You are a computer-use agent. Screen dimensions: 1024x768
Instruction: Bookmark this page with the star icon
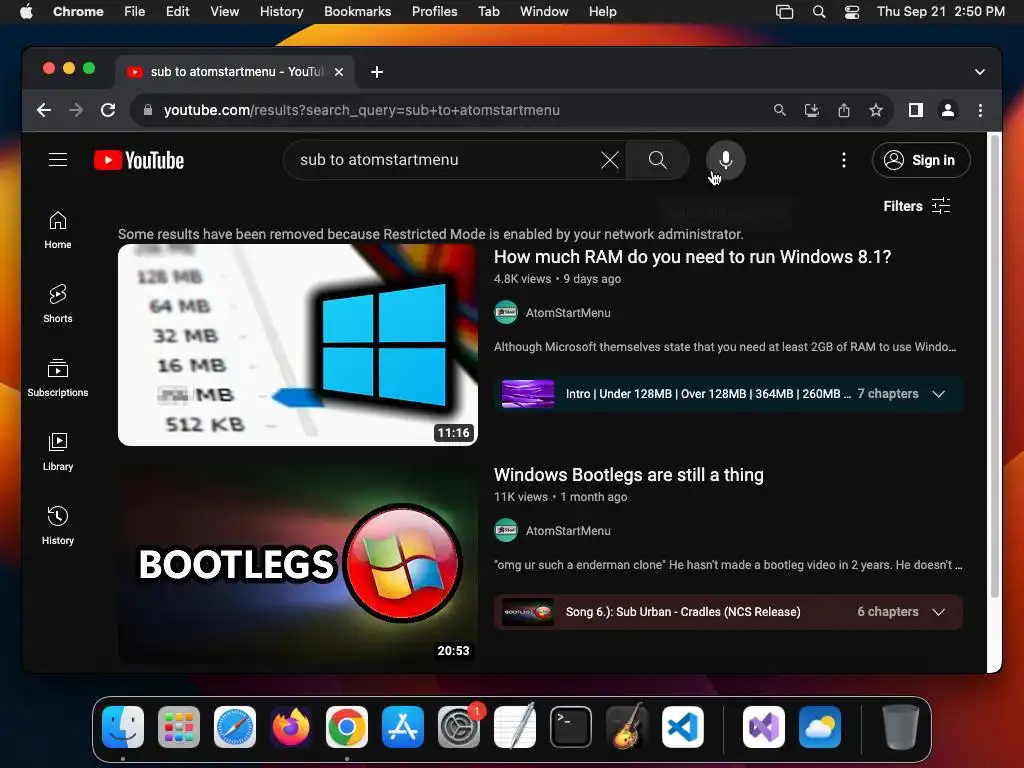[x=876, y=110]
